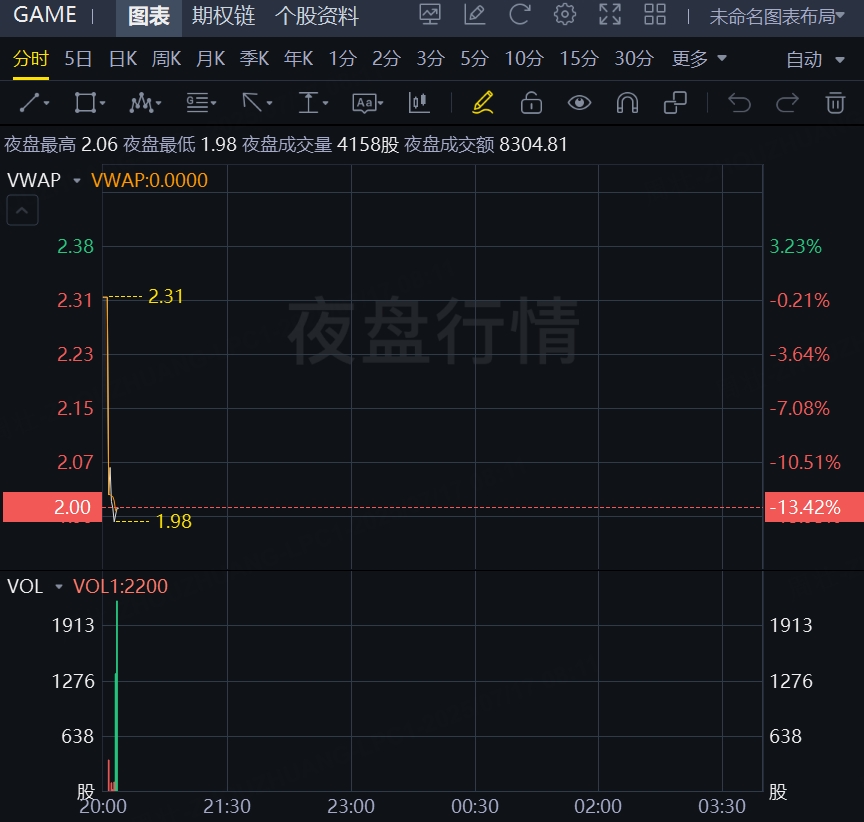Select the trend line drawing tool
Image resolution: width=864 pixels, height=822 pixels.
click(34, 103)
